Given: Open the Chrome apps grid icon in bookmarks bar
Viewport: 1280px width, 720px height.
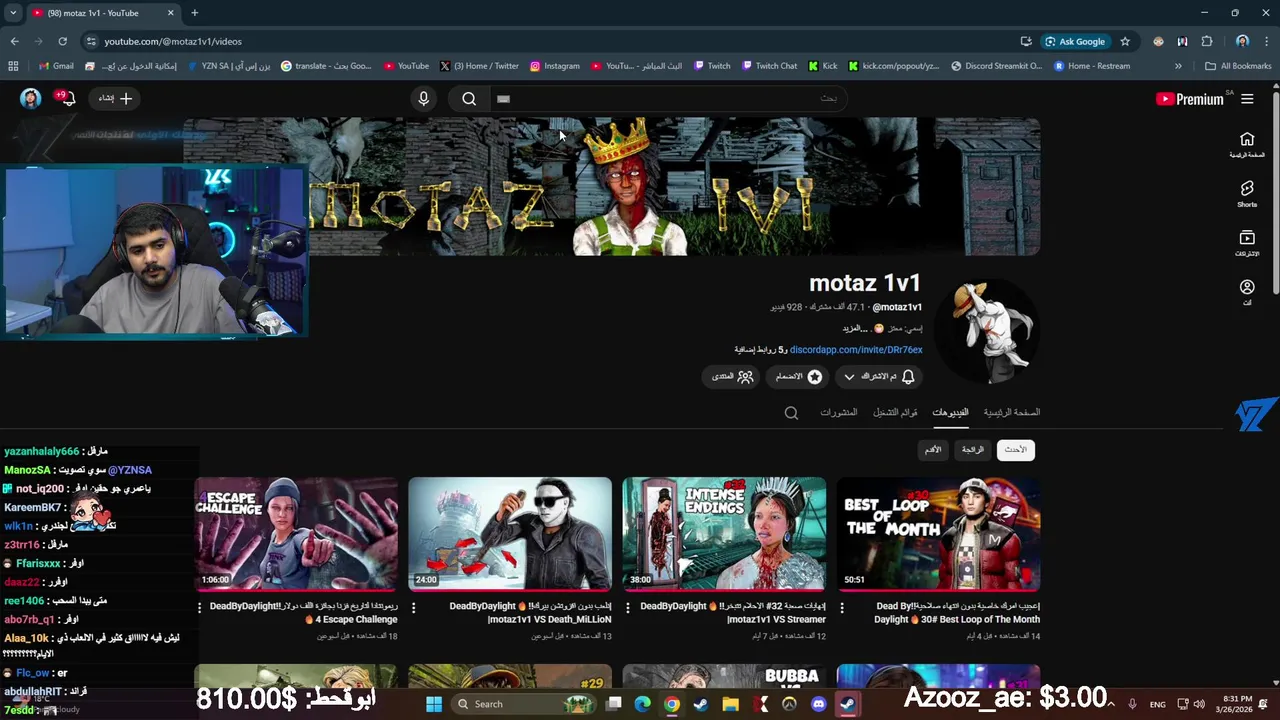Looking at the screenshot, I should [13, 66].
